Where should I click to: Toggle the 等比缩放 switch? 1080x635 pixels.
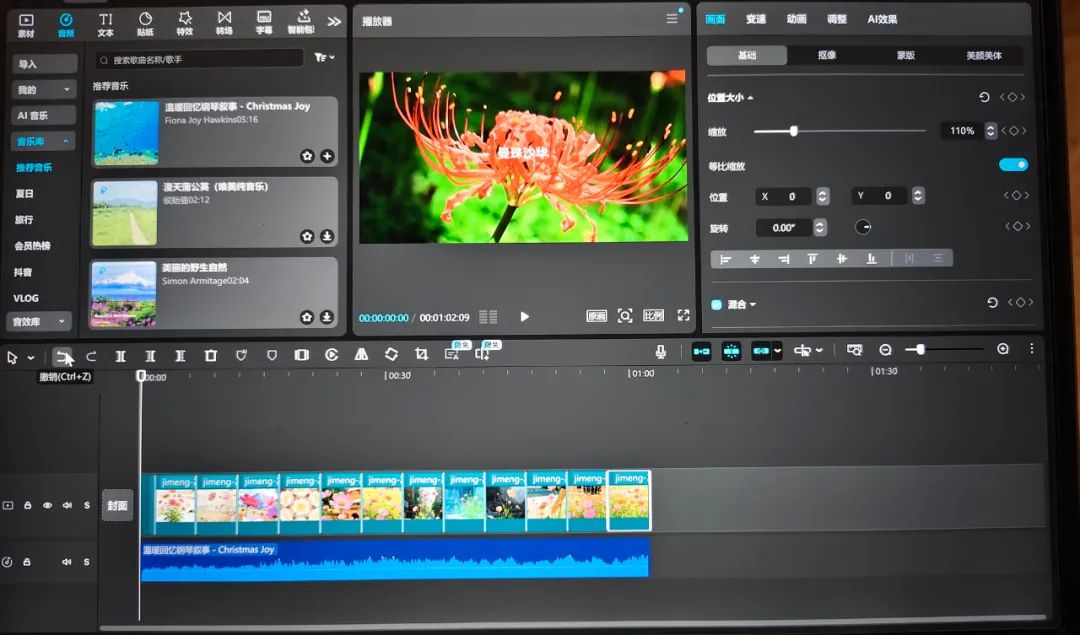[x=1013, y=165]
